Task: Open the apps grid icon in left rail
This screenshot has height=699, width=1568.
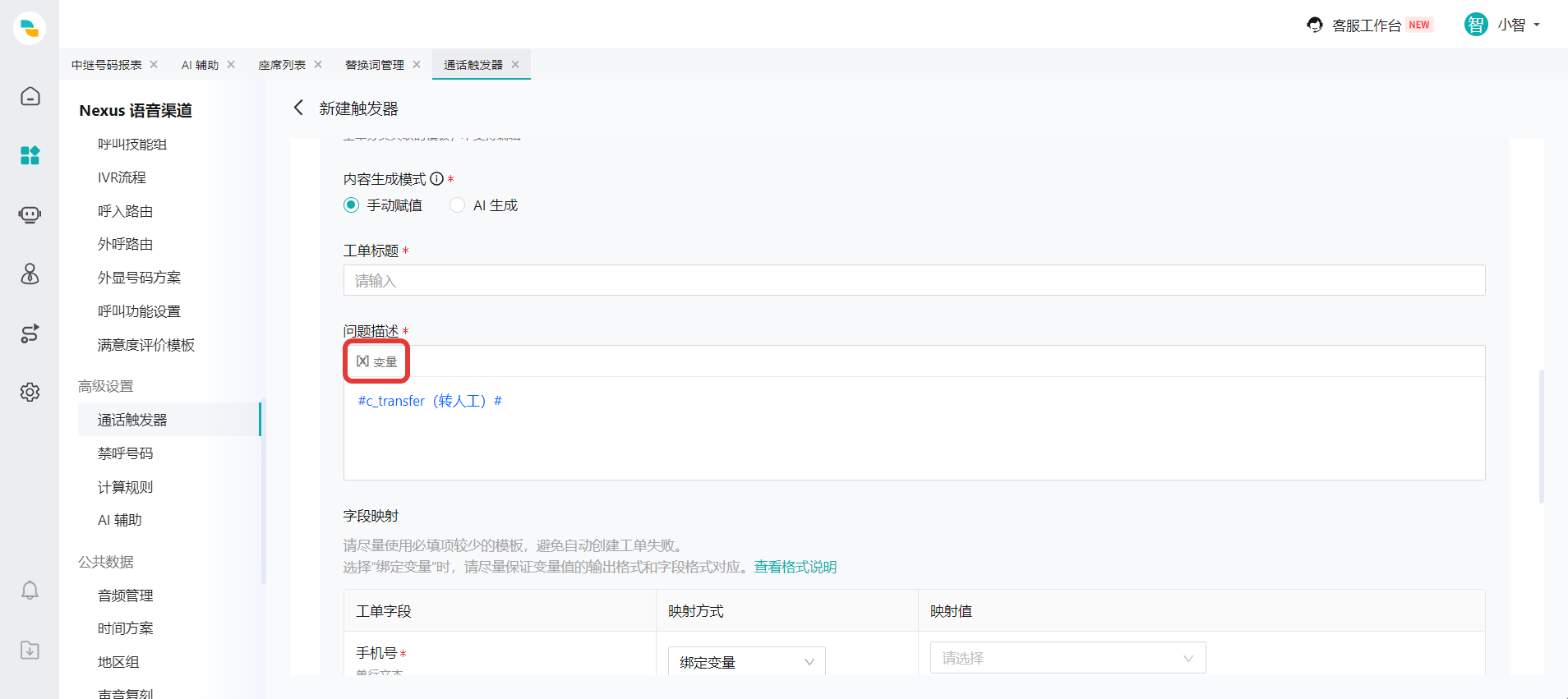Action: [x=30, y=155]
